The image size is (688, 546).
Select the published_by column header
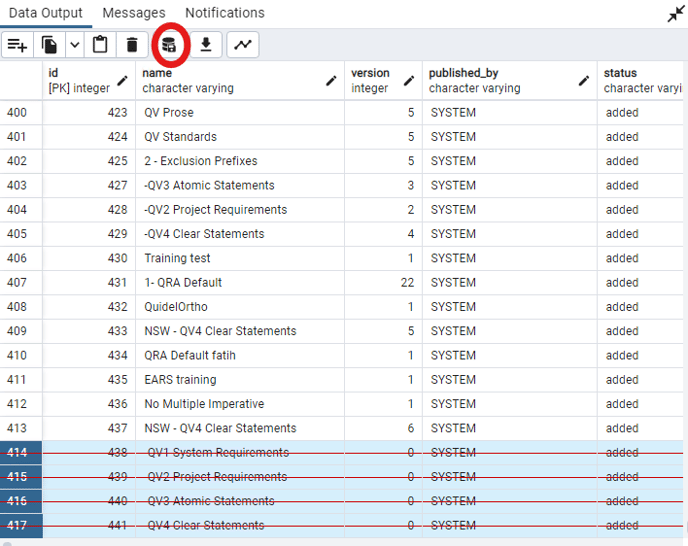(x=510, y=81)
